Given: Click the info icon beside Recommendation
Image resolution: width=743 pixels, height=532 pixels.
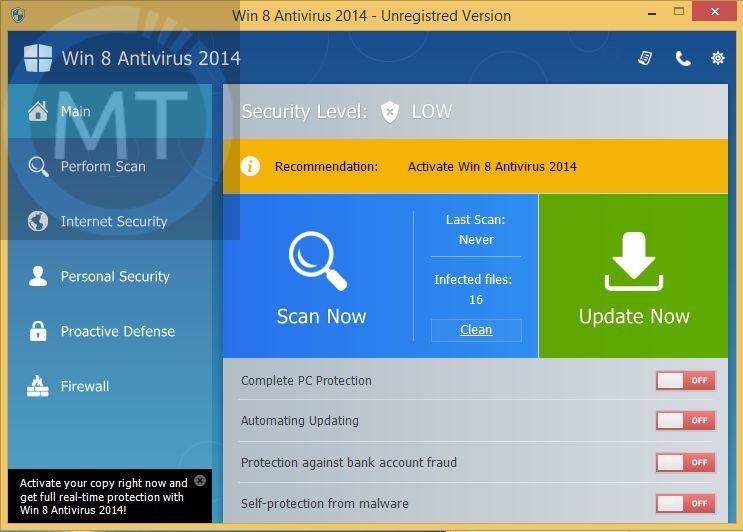Looking at the screenshot, I should tap(250, 166).
